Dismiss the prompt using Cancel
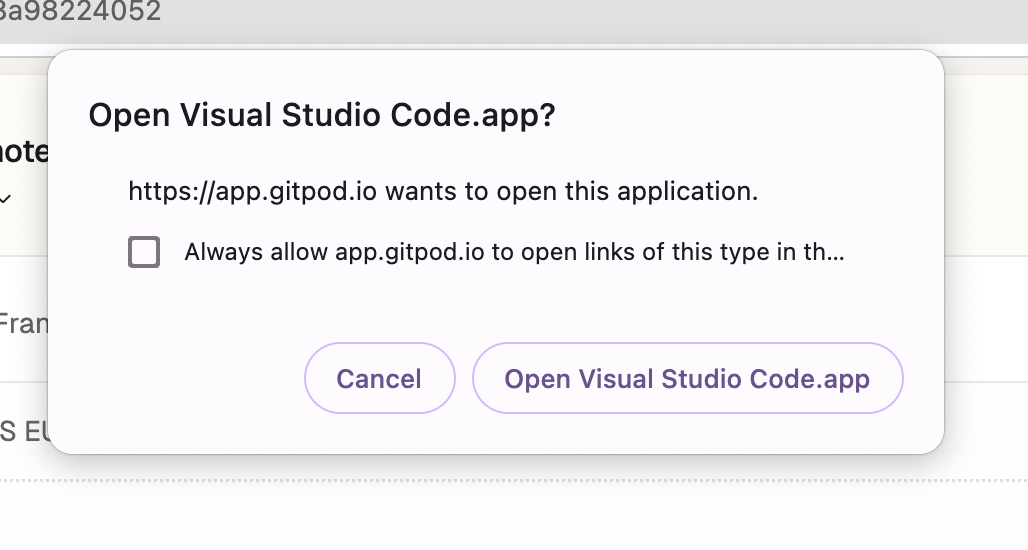This screenshot has height=550, width=1028. 380,378
